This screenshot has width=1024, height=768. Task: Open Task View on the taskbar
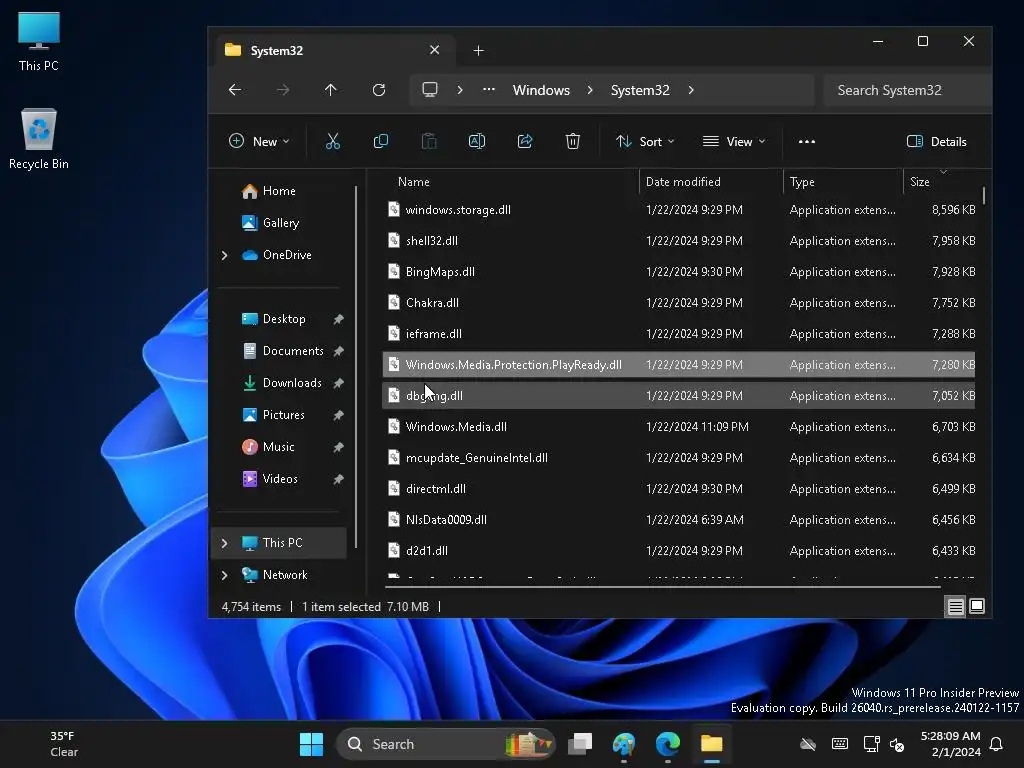[580, 744]
